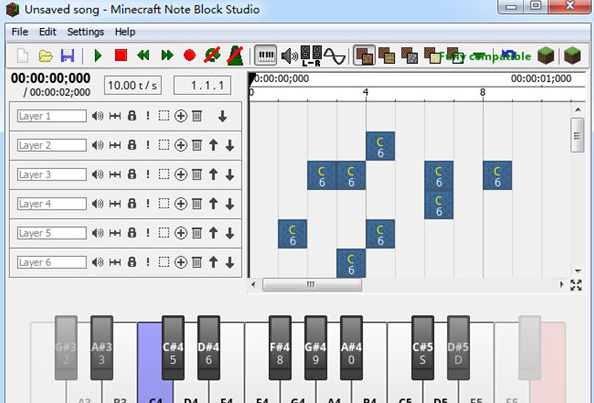Click the 10.00 t/s tempo field
The height and width of the screenshot is (403, 594).
pos(133,85)
